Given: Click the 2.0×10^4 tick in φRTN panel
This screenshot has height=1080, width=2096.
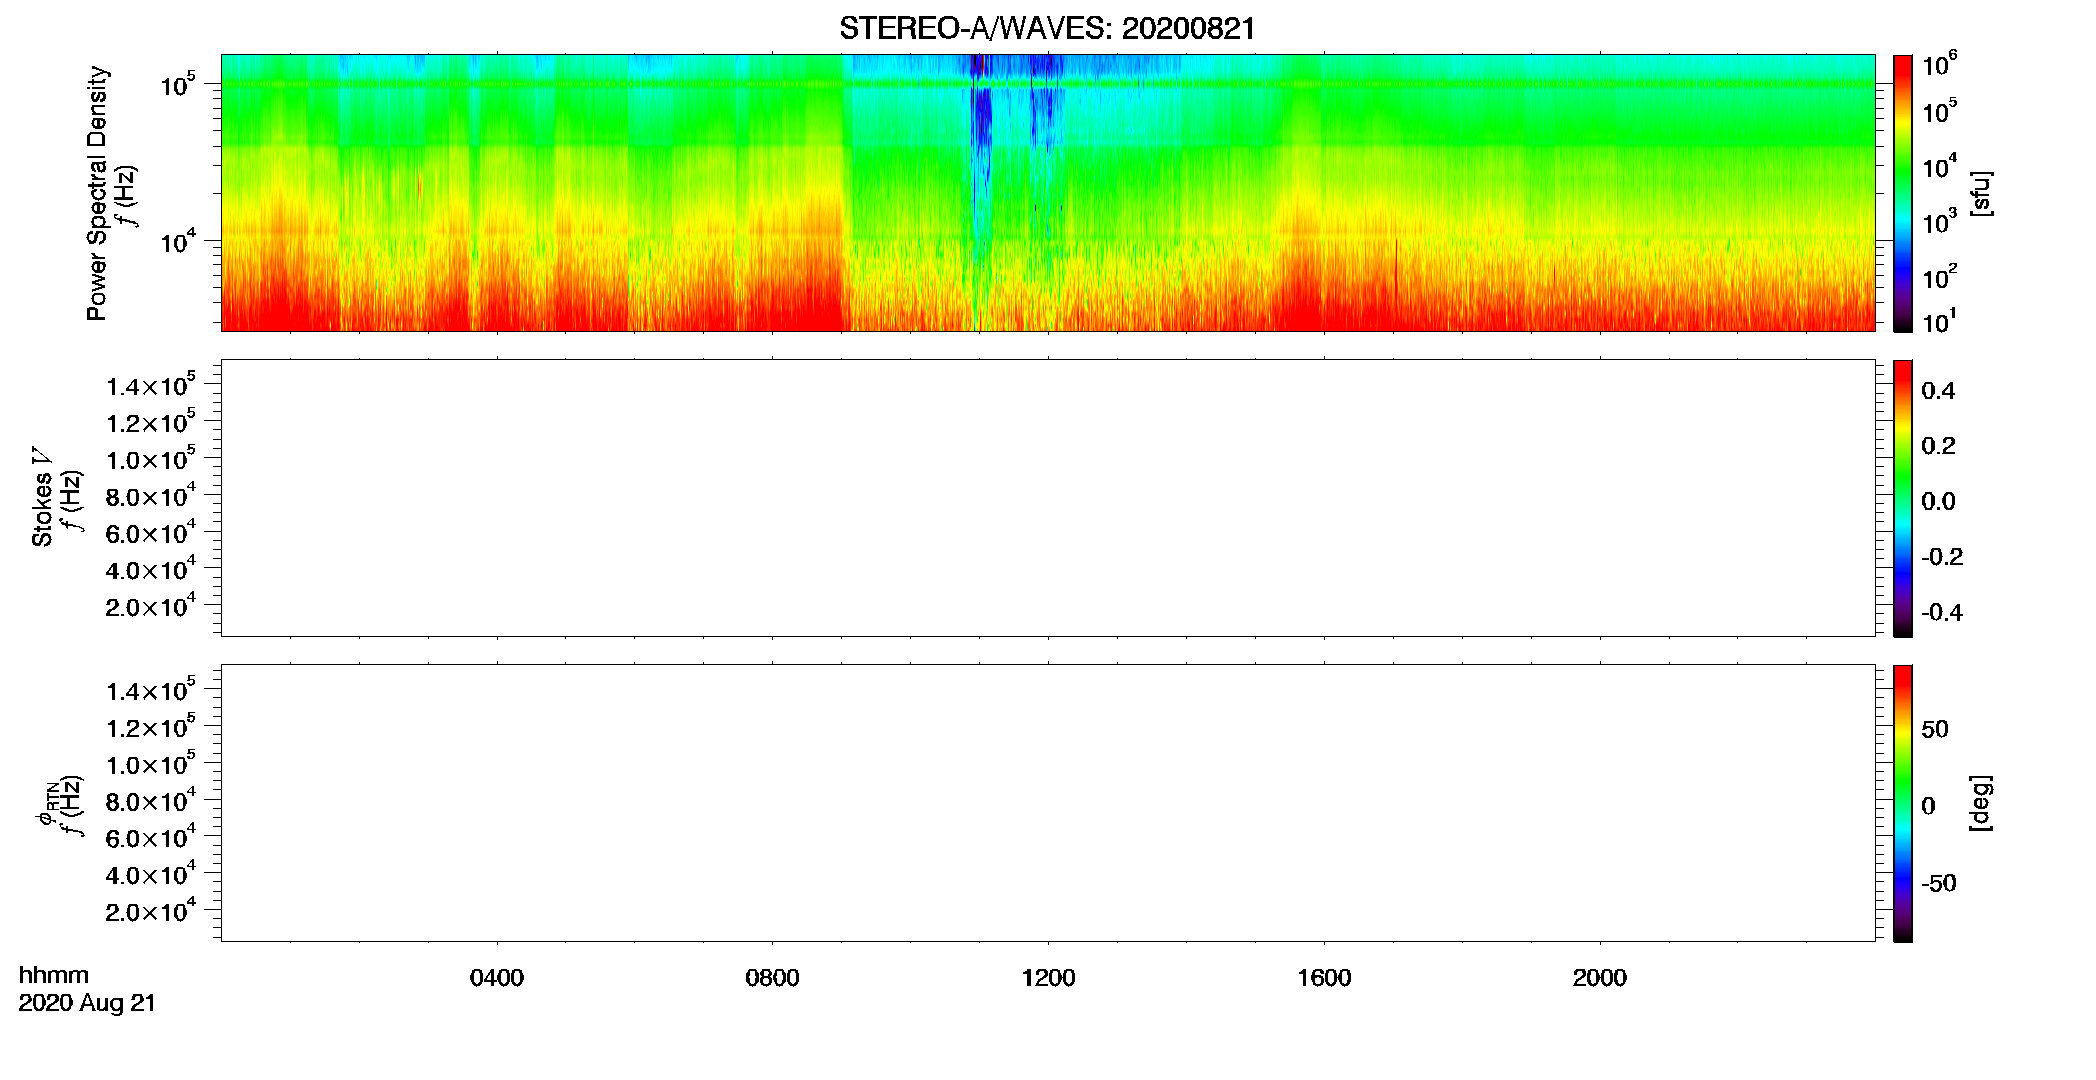Looking at the screenshot, I should coord(150,910).
